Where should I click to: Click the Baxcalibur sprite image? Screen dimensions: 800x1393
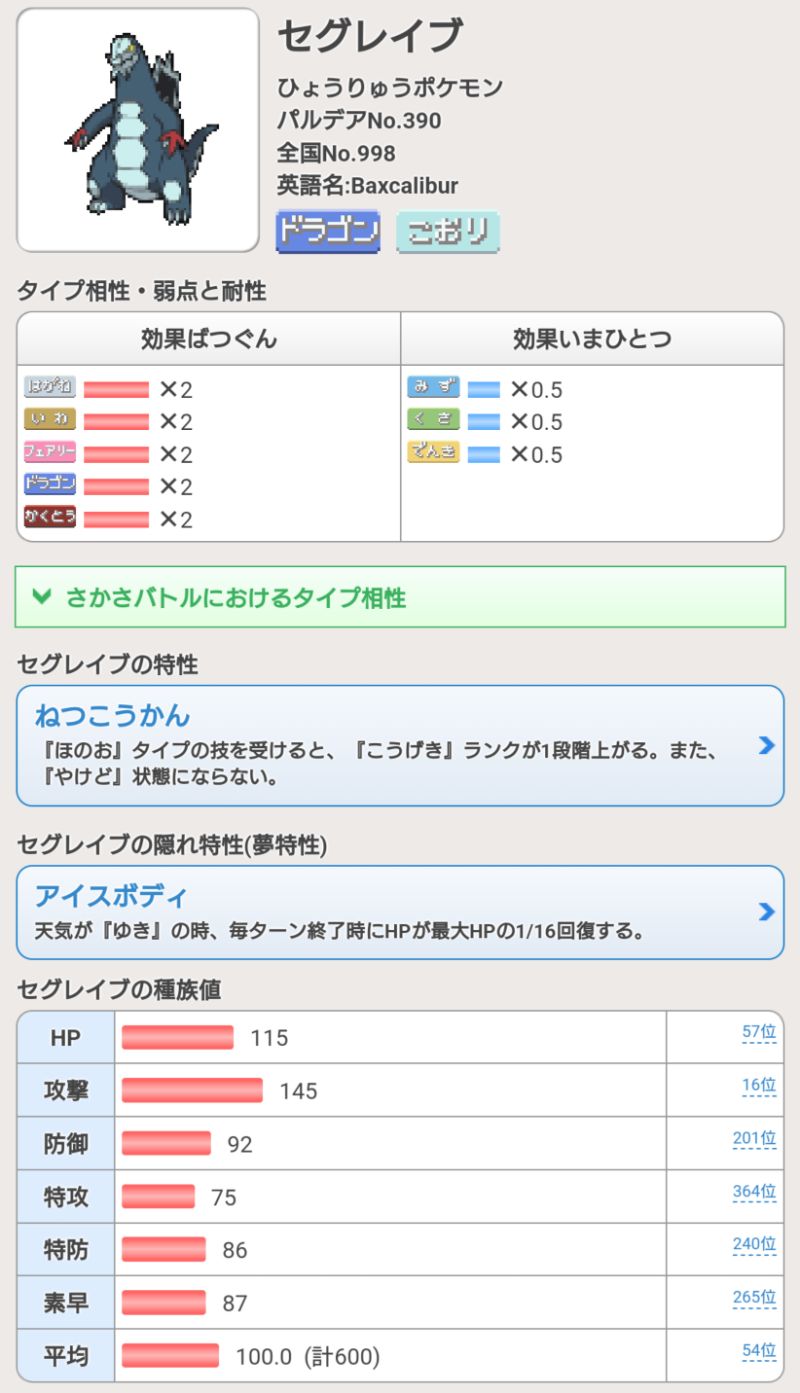pyautogui.click(x=138, y=130)
